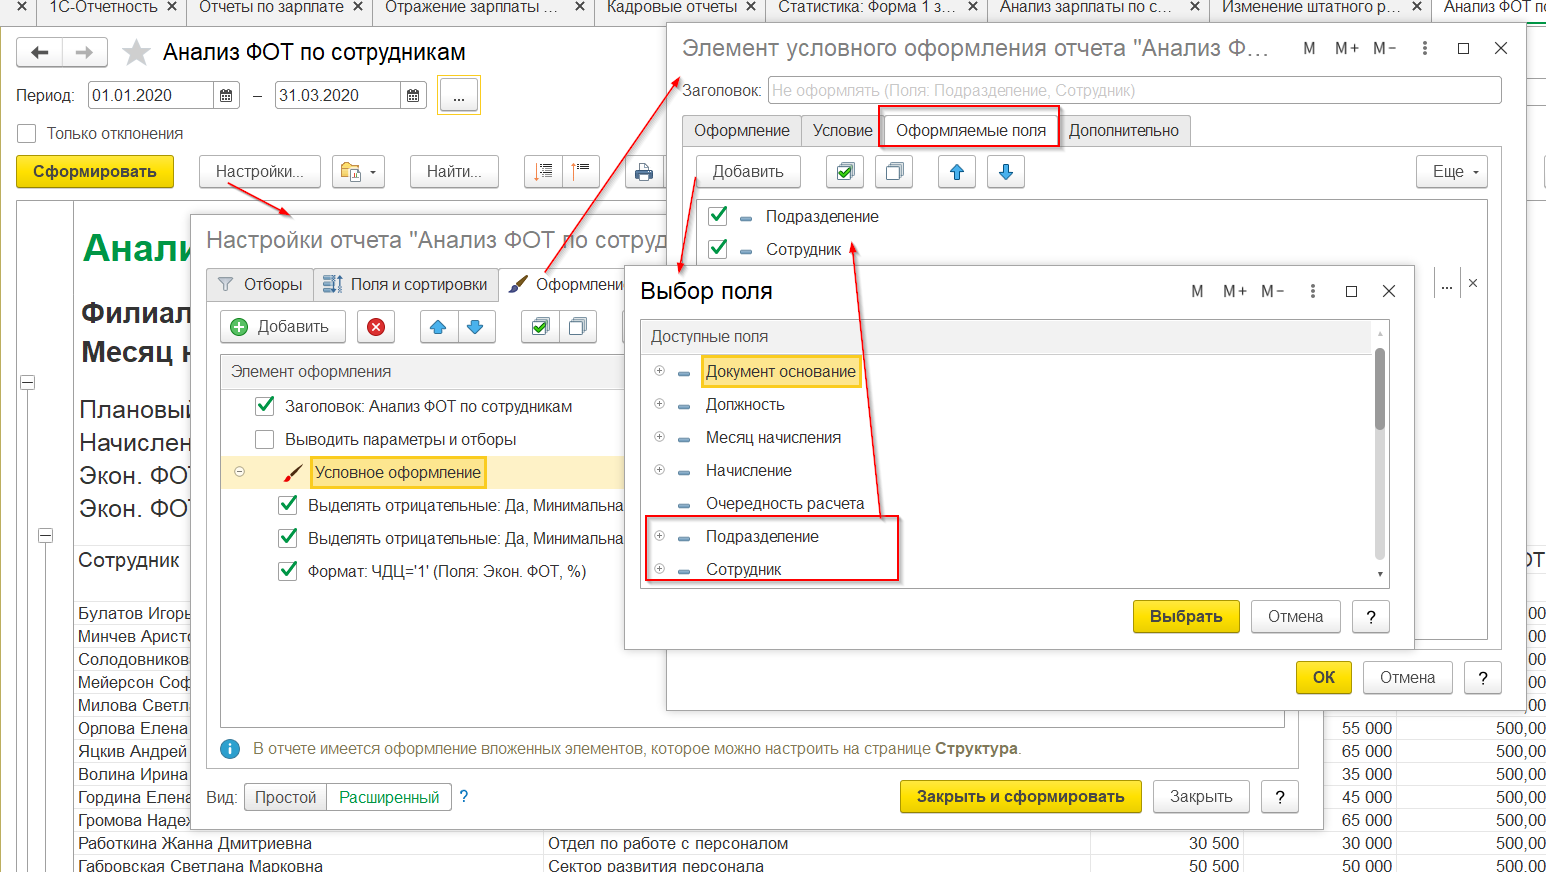1546x872 pixels.
Task: Open Оформляемые поля tab
Action: pos(970,130)
